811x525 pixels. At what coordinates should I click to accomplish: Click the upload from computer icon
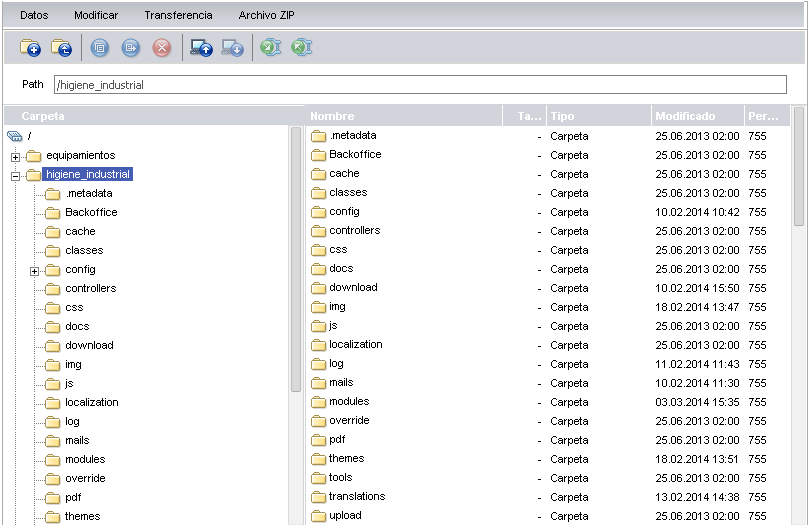(201, 48)
